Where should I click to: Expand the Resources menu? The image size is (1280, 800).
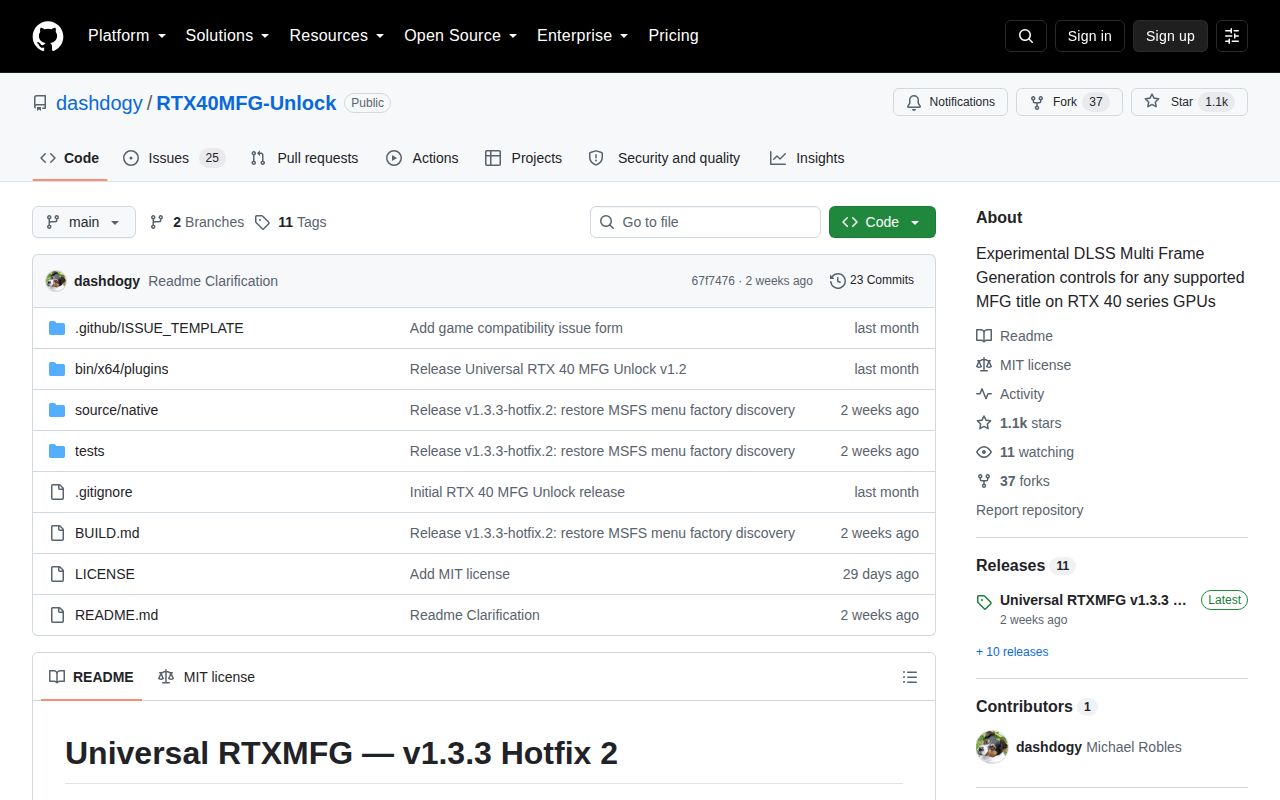(x=337, y=36)
